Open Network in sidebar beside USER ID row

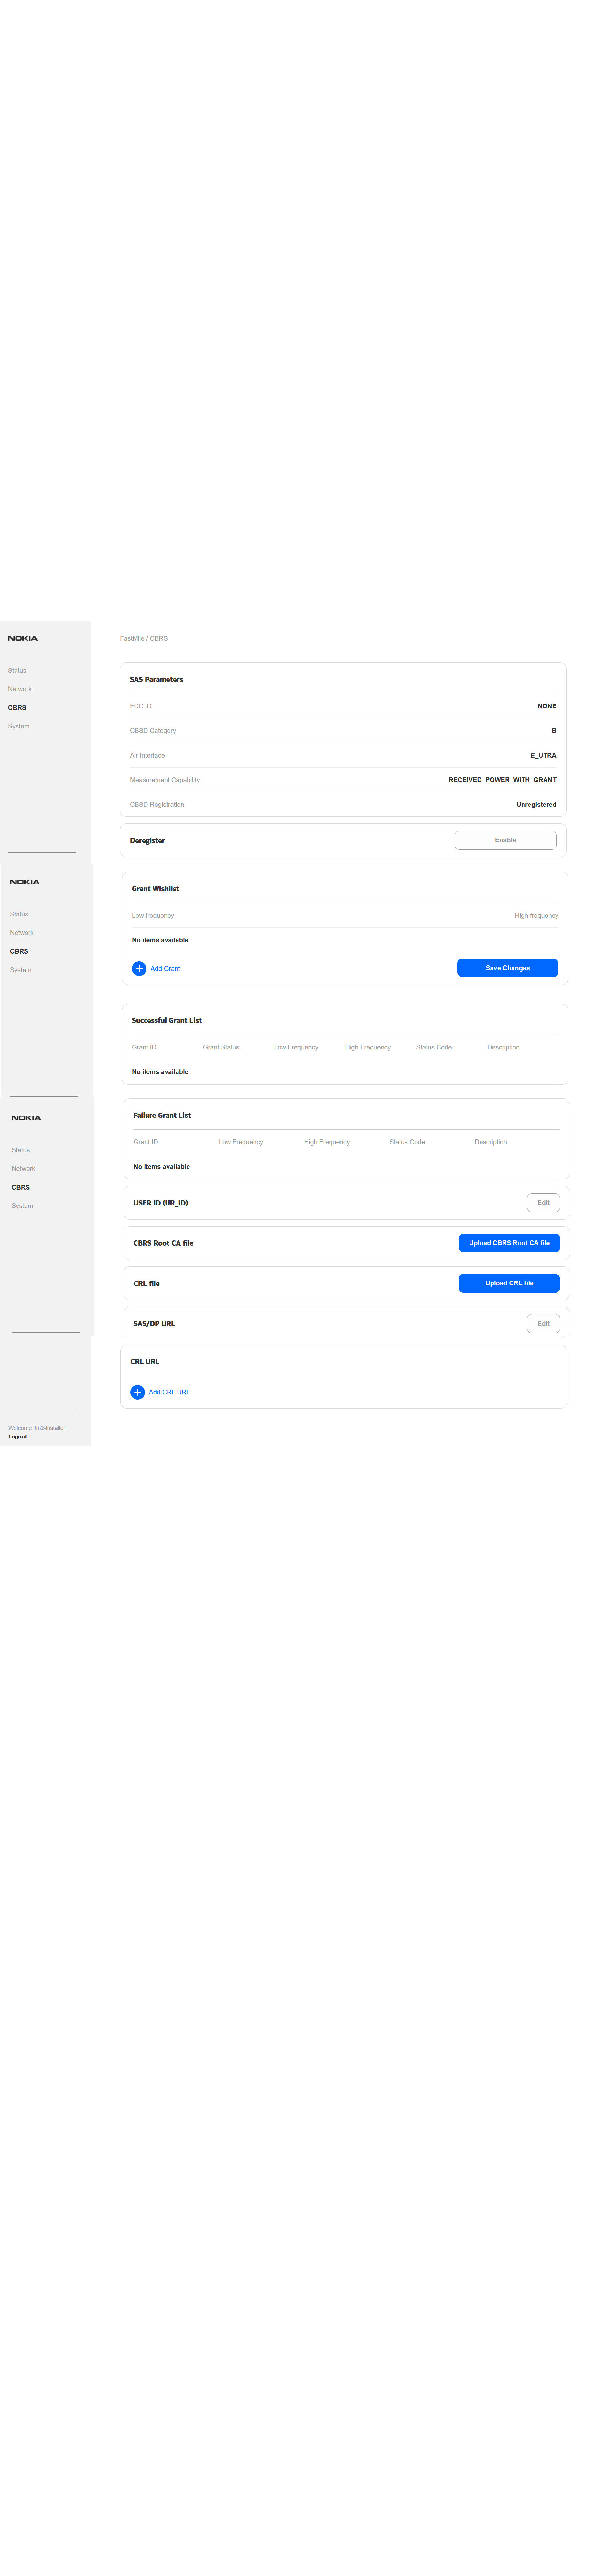[23, 1169]
